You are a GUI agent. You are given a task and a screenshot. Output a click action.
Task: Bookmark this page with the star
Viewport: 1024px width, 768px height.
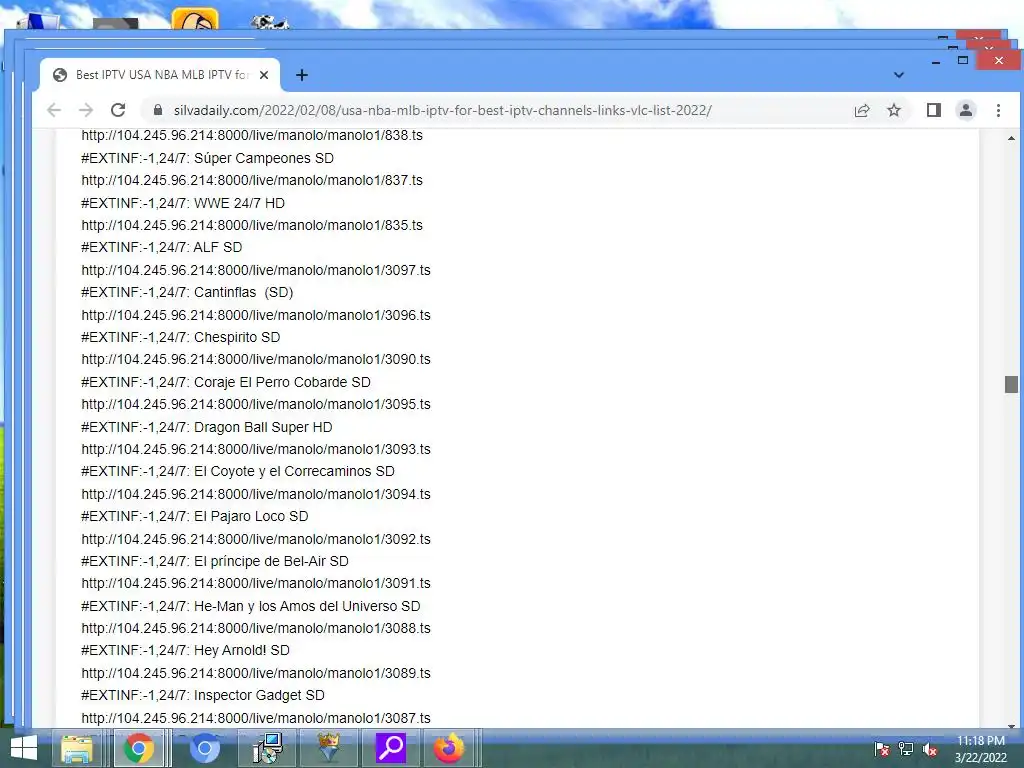pos(894,110)
